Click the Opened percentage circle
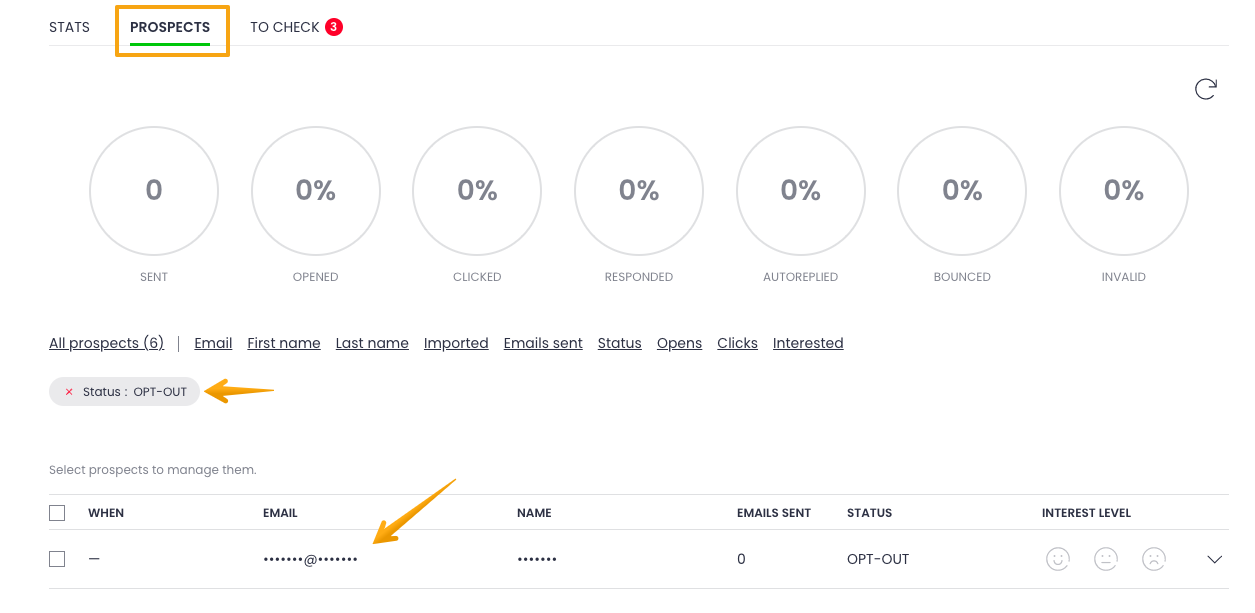Viewport: 1255px width, 613px height. 316,191
